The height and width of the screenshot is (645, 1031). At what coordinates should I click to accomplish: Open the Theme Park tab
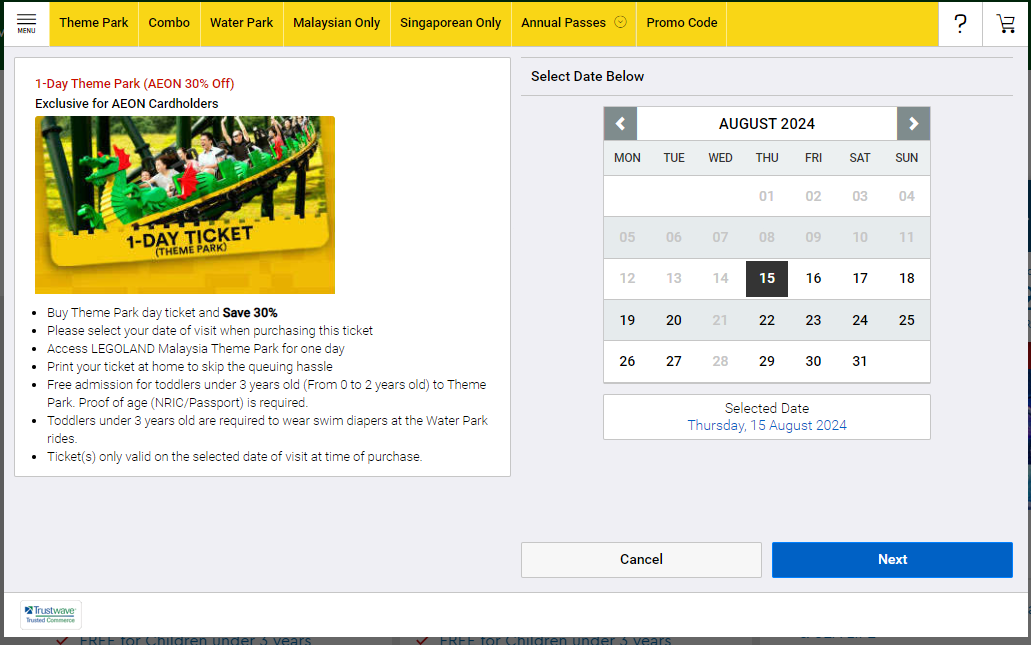[x=94, y=23]
